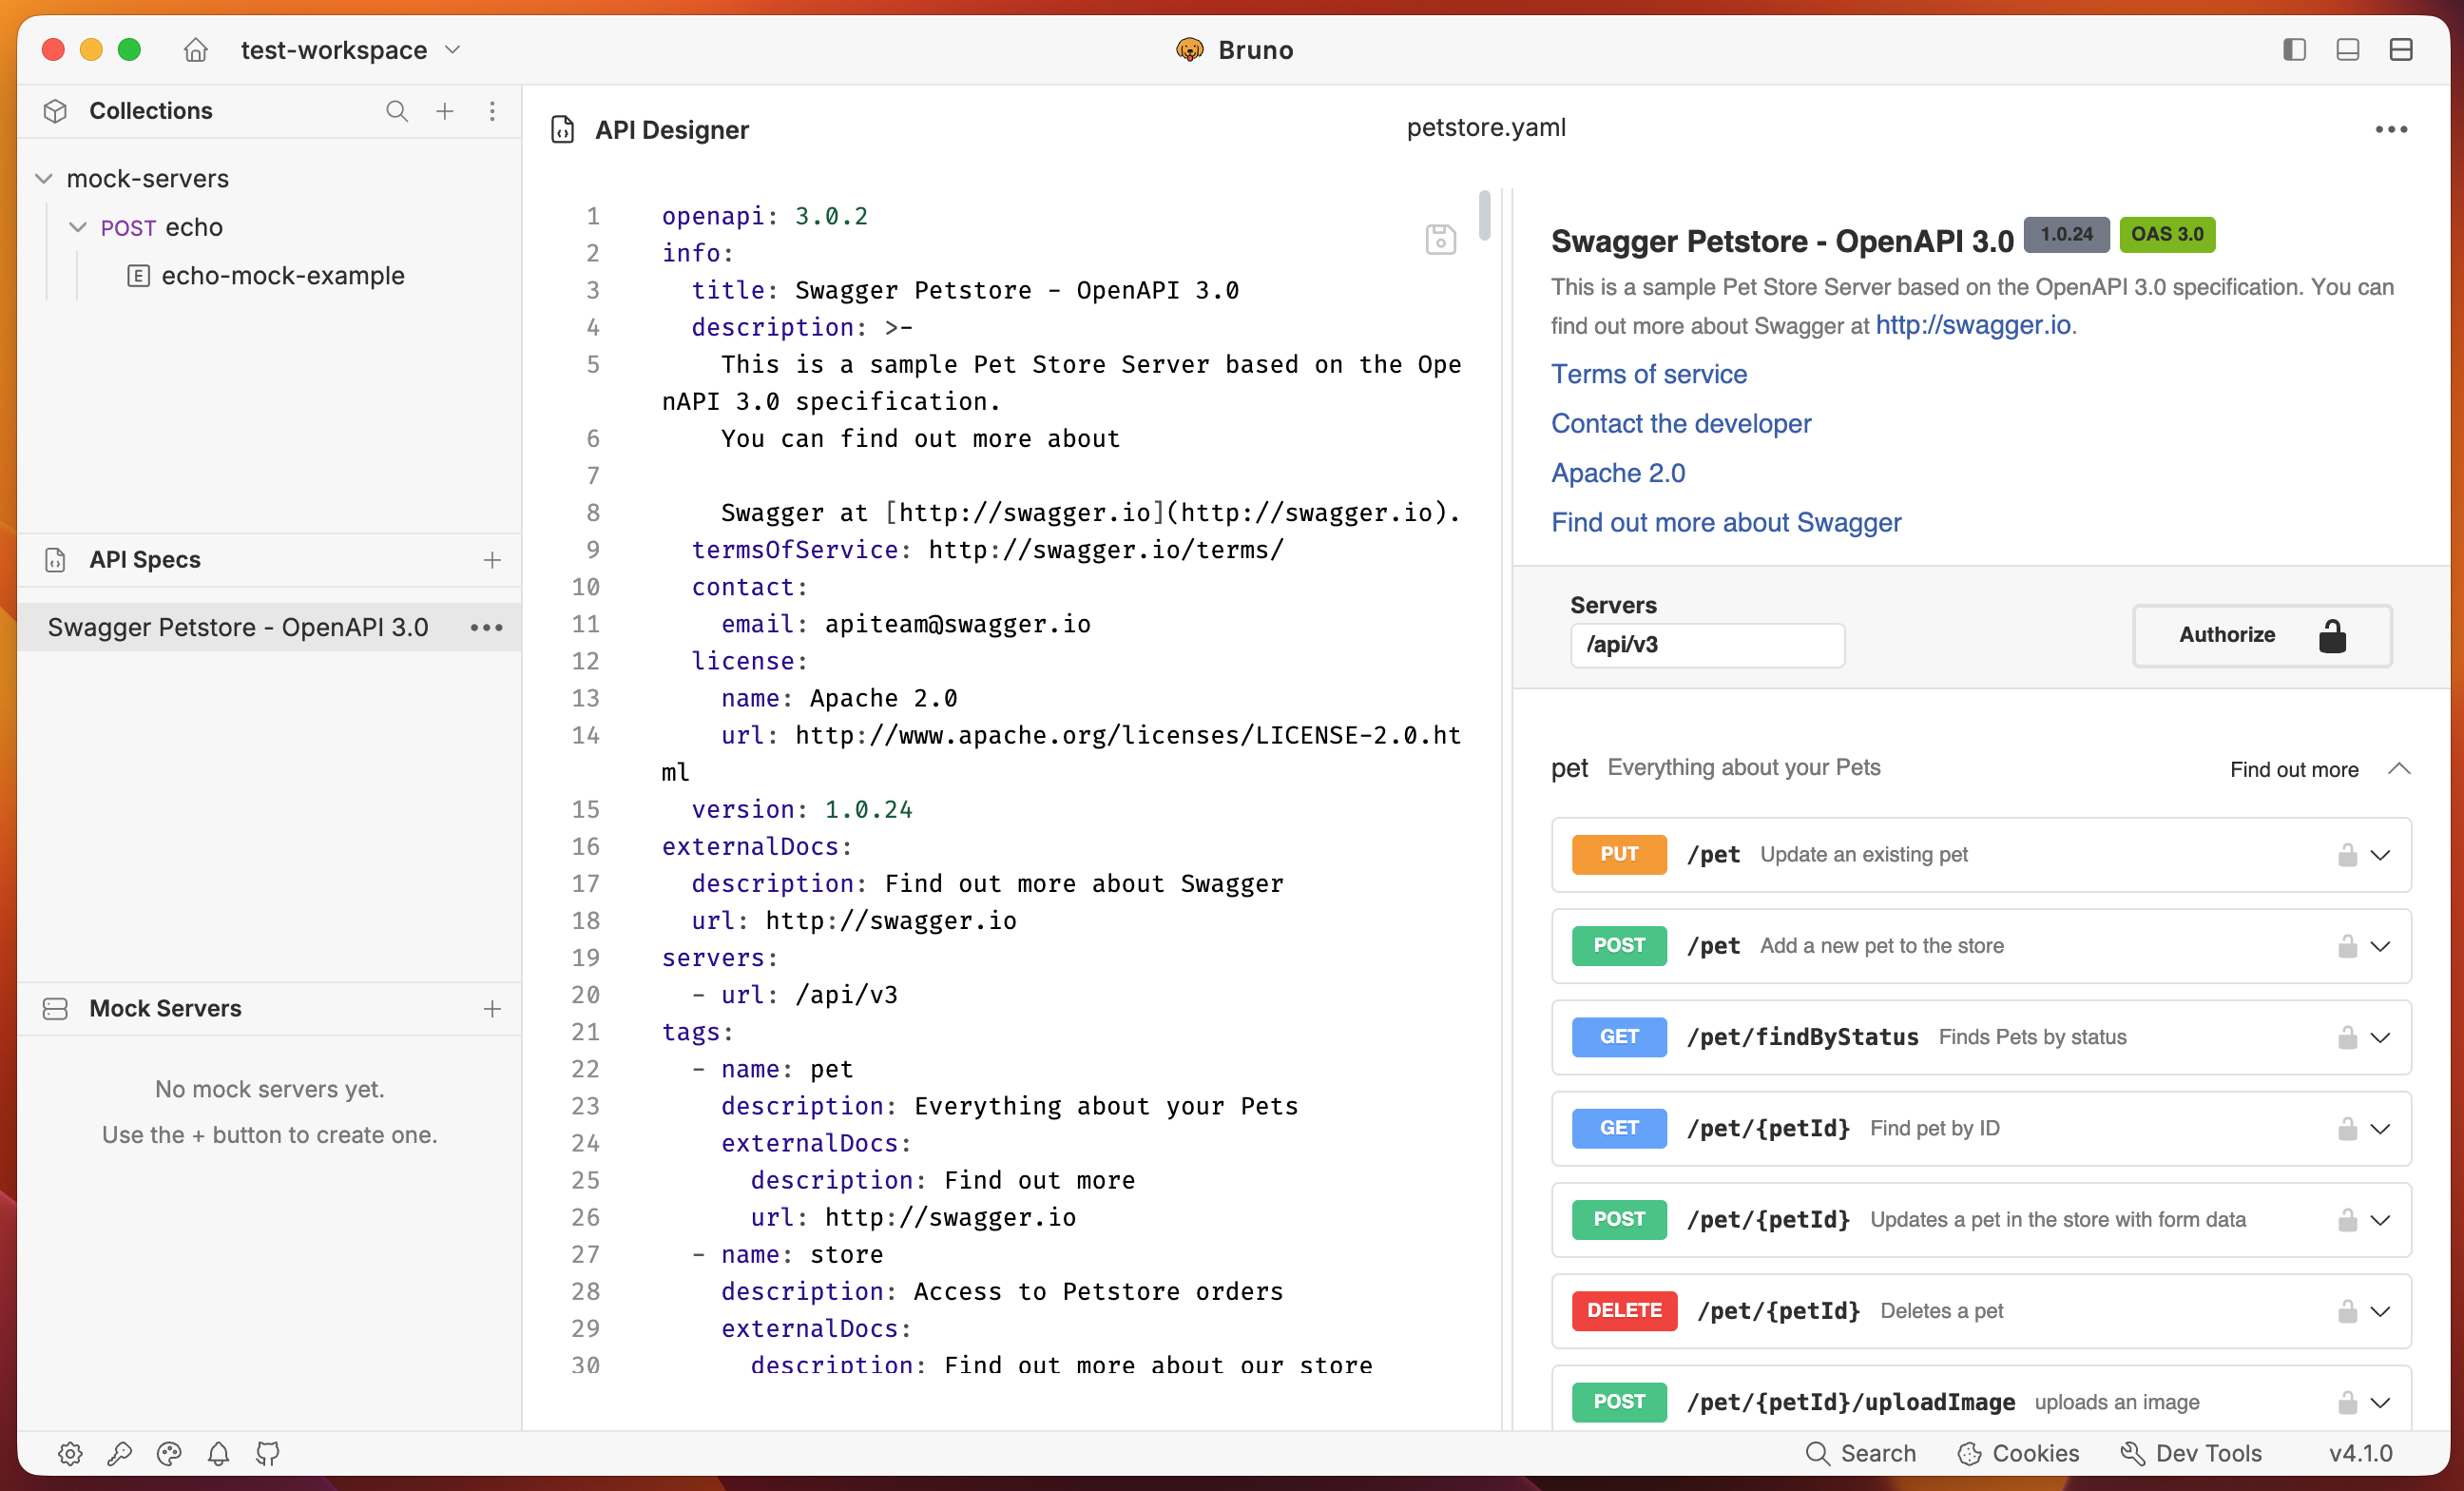Expand POST /pet/{petId} form data operation
Viewport: 2464px width, 1491px height.
point(2380,1220)
